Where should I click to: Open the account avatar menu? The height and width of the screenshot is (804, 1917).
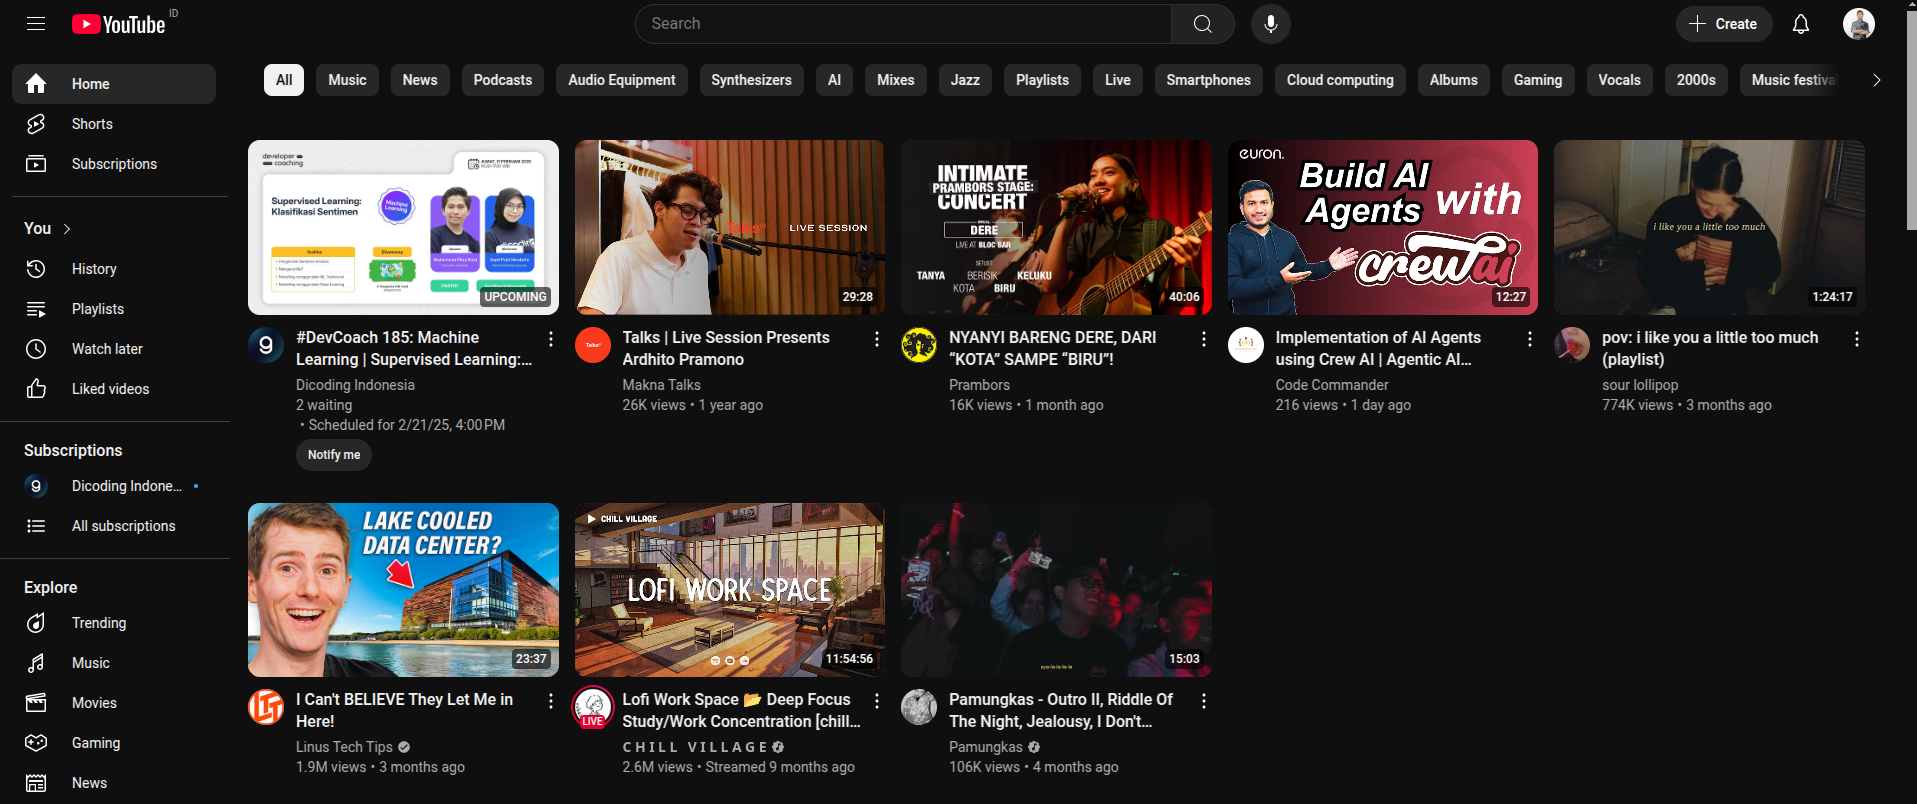[1859, 24]
